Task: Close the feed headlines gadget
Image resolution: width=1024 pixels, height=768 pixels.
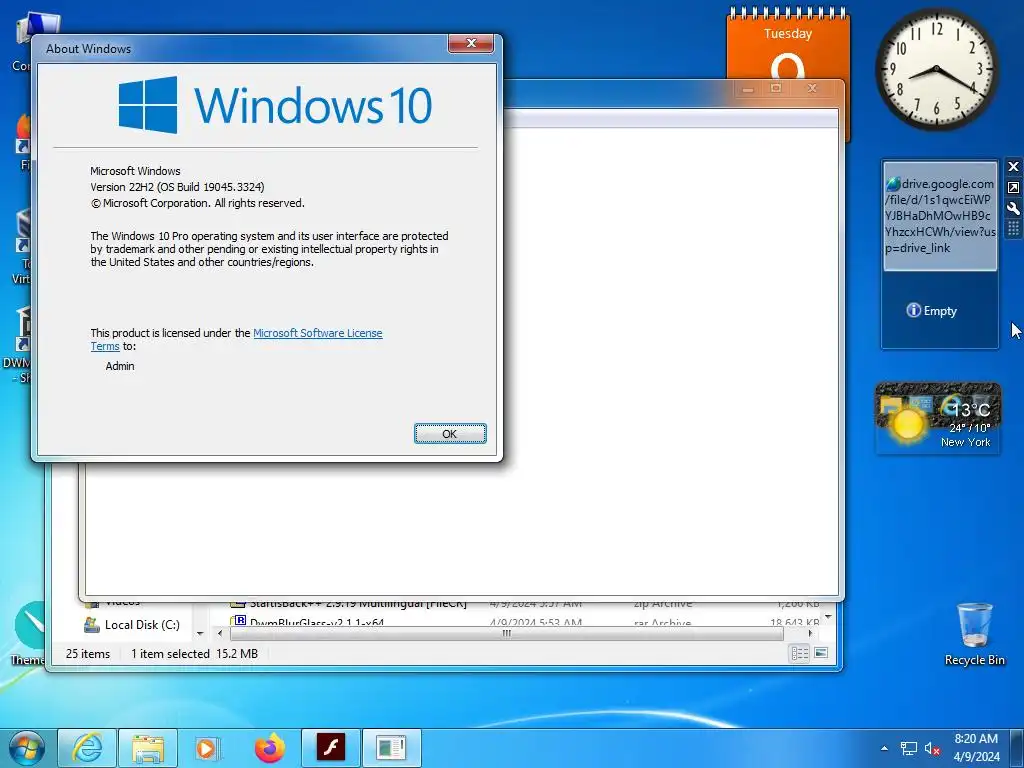Action: tap(1013, 167)
